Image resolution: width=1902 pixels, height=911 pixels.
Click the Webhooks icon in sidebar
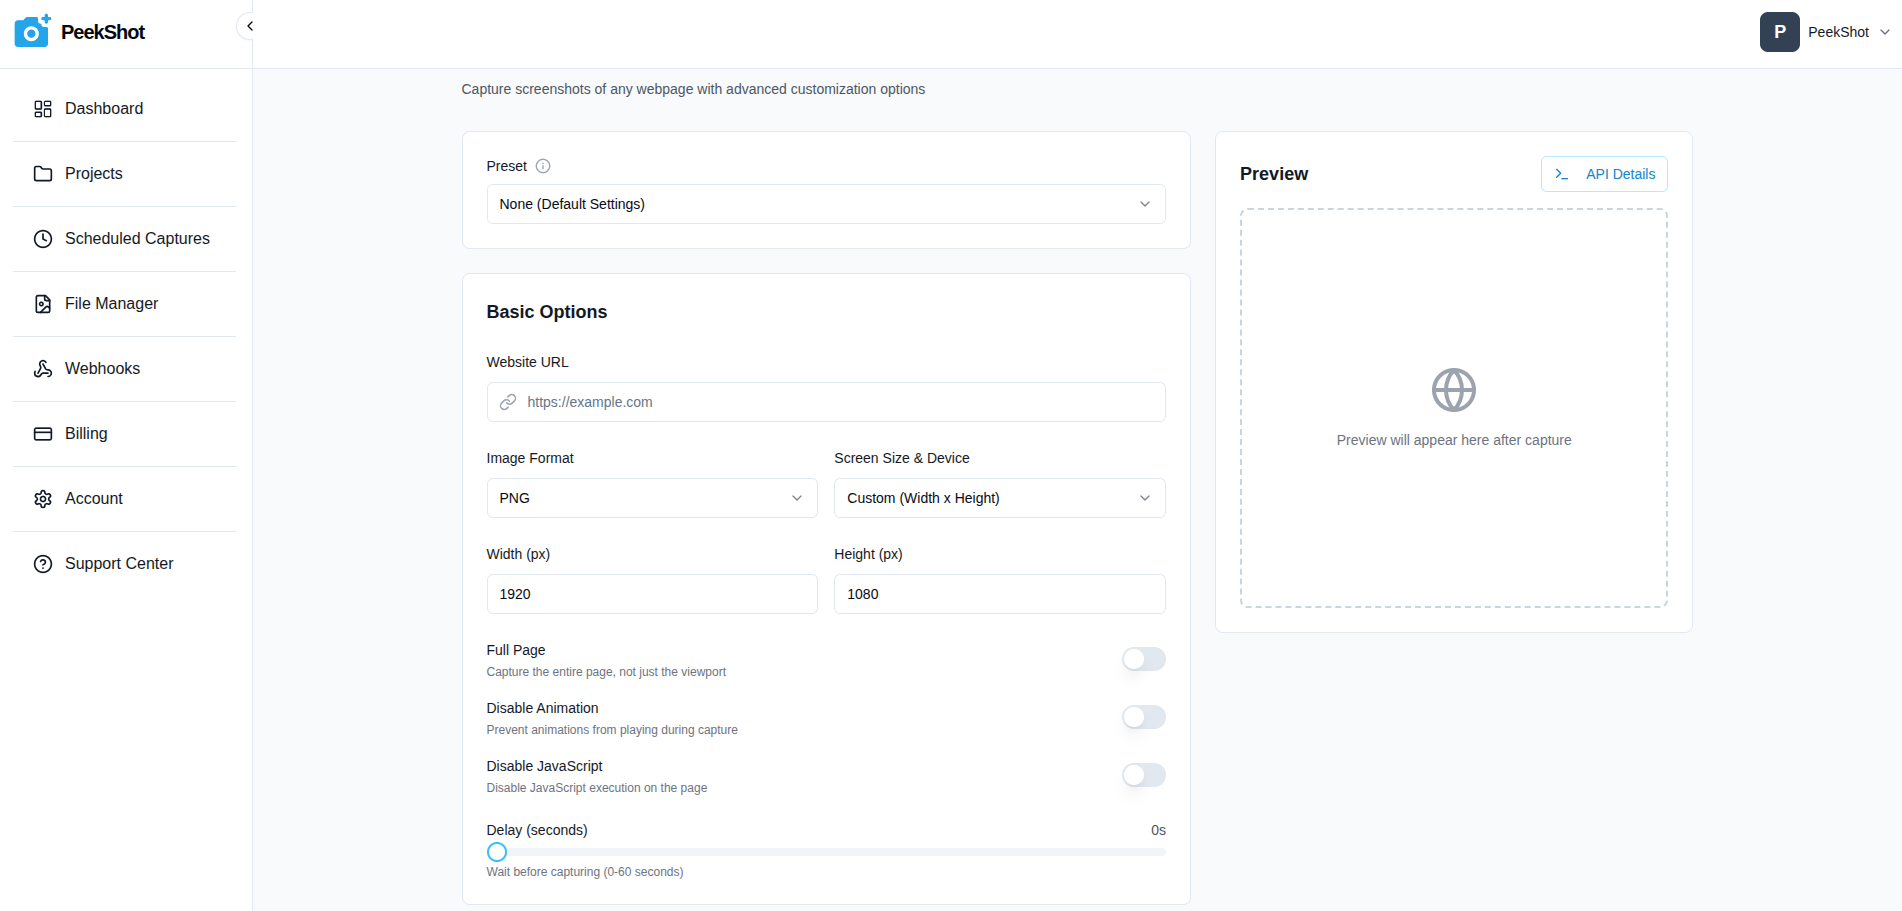(x=43, y=369)
